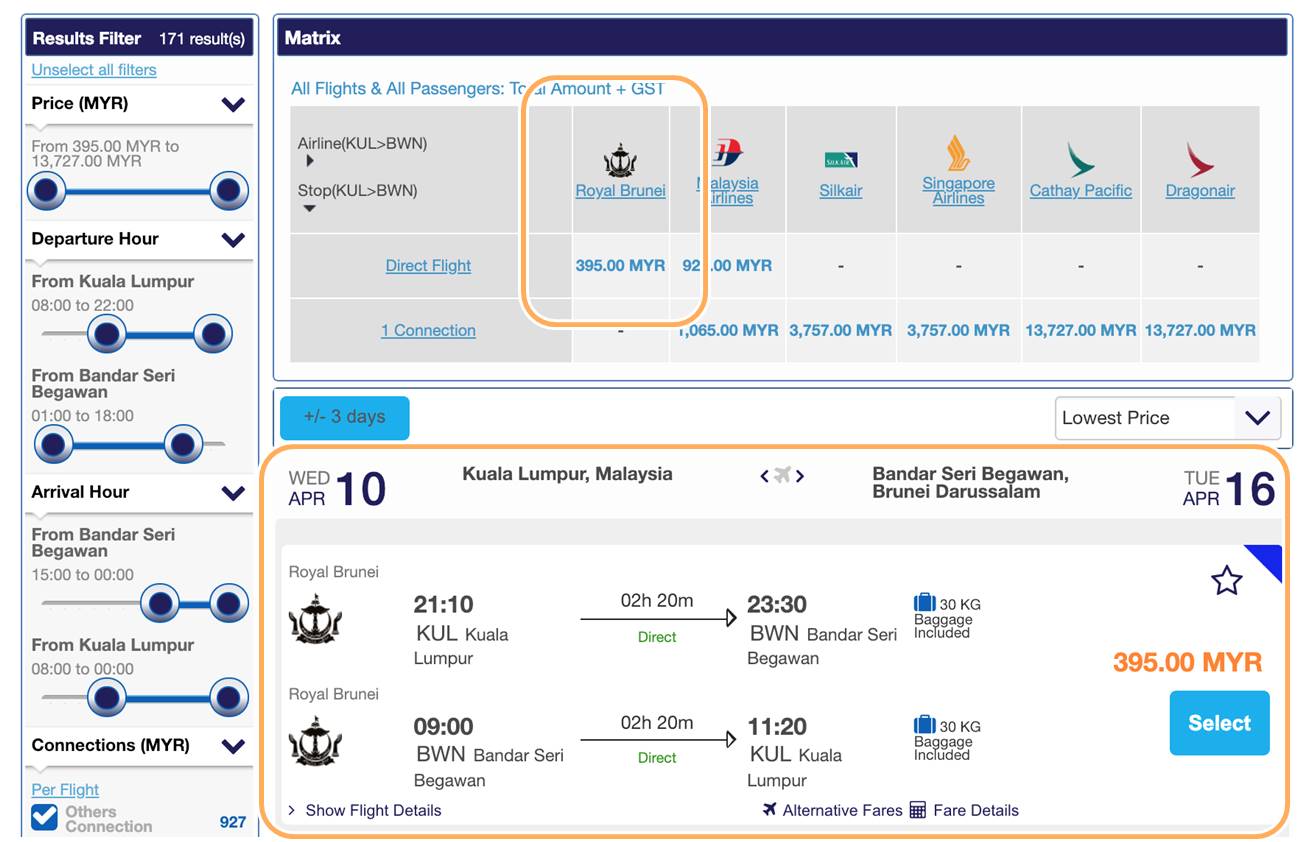Click the Singapore Airlines name link
1300x842 pixels.
coord(958,190)
